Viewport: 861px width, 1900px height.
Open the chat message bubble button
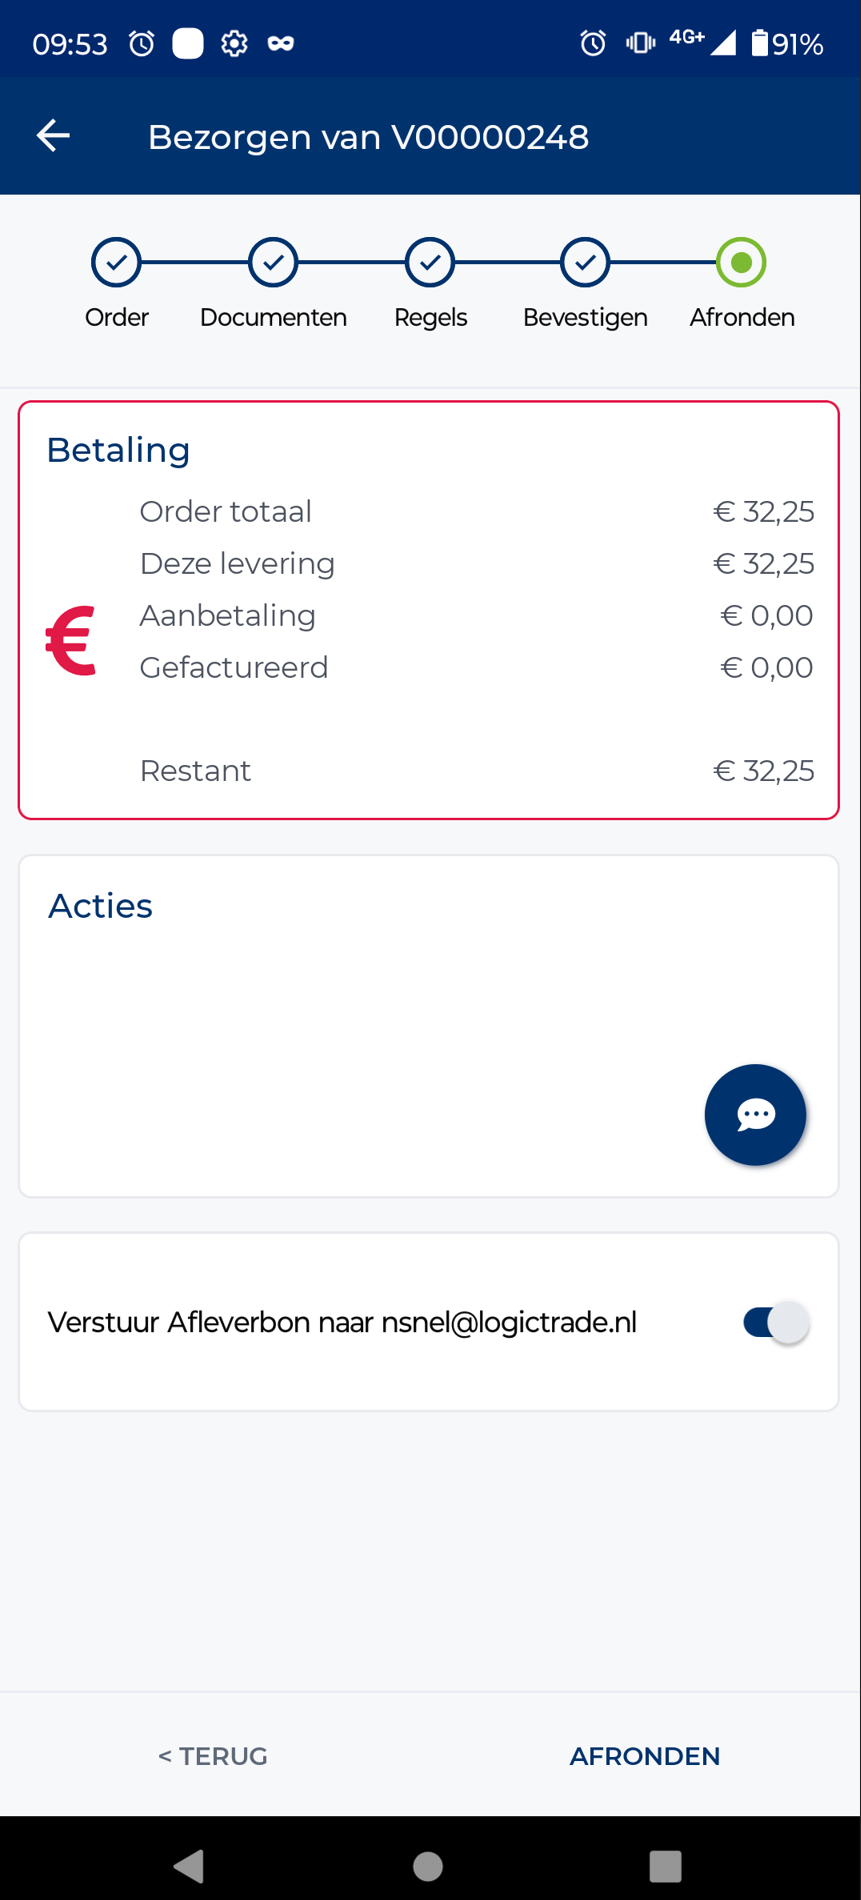pos(755,1114)
